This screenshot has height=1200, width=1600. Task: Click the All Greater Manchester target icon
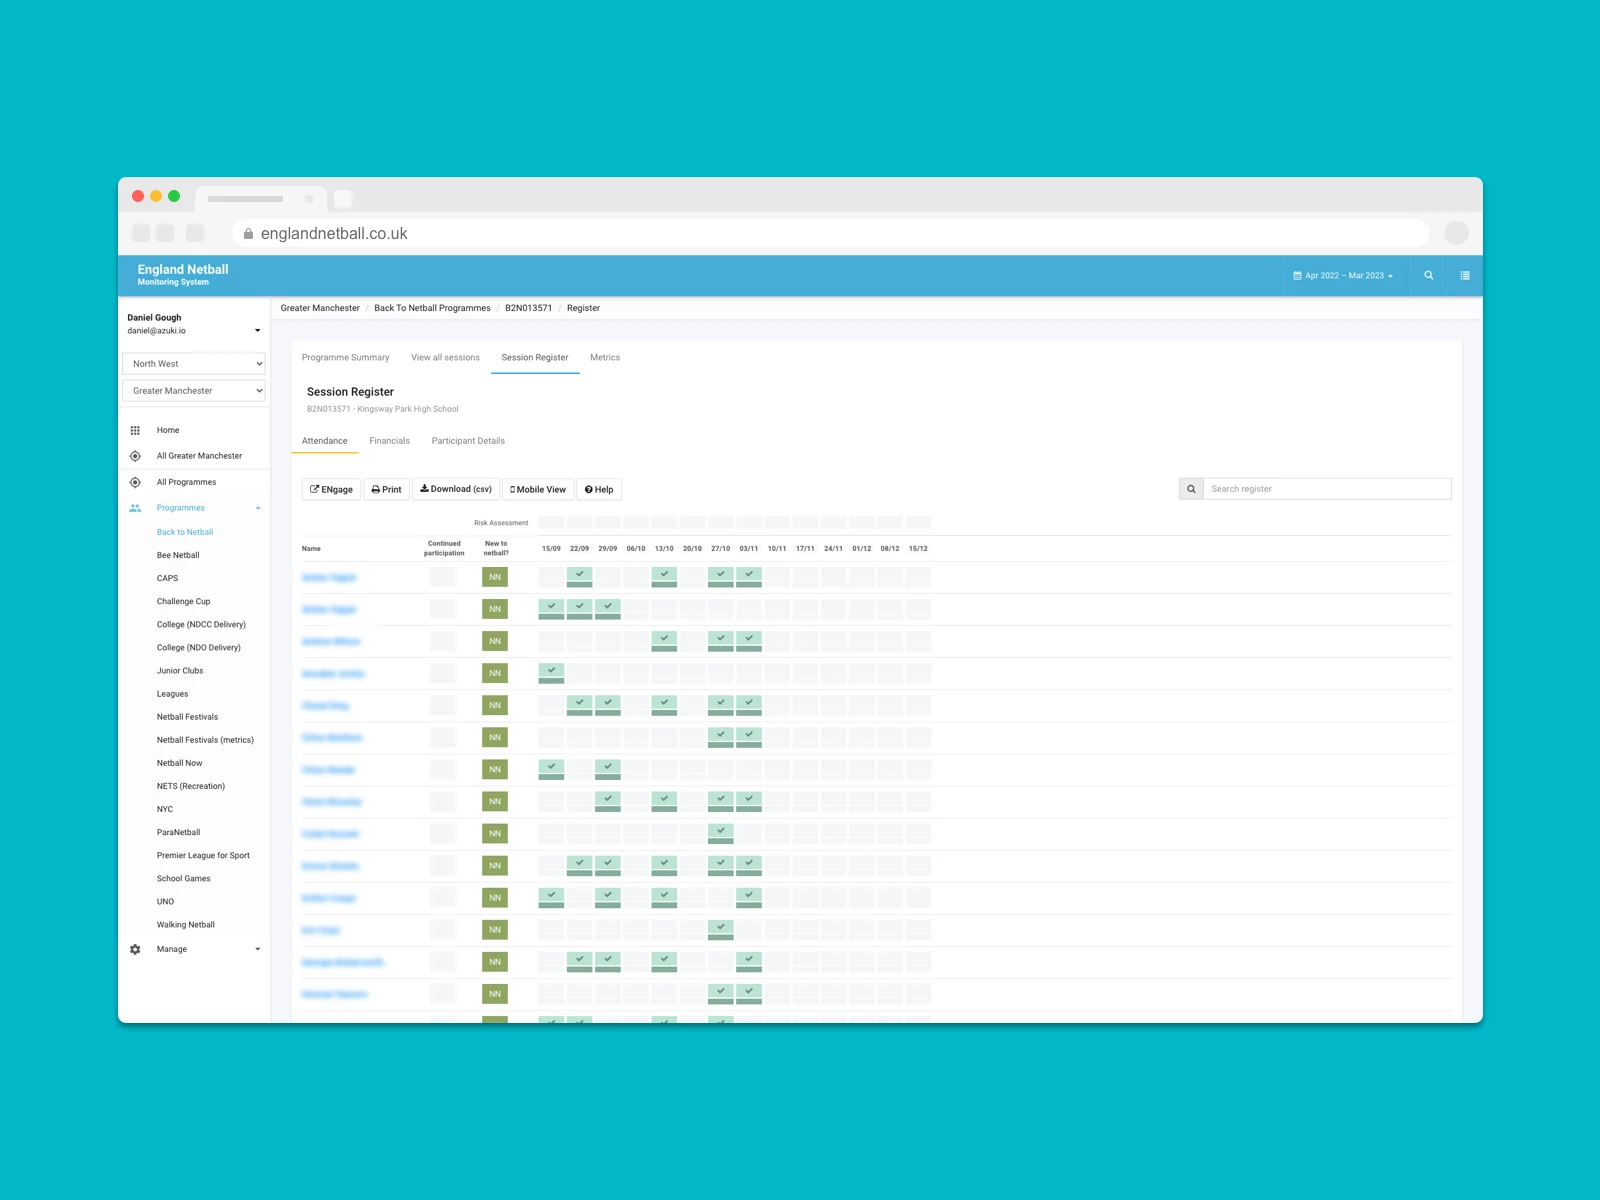tap(135, 456)
